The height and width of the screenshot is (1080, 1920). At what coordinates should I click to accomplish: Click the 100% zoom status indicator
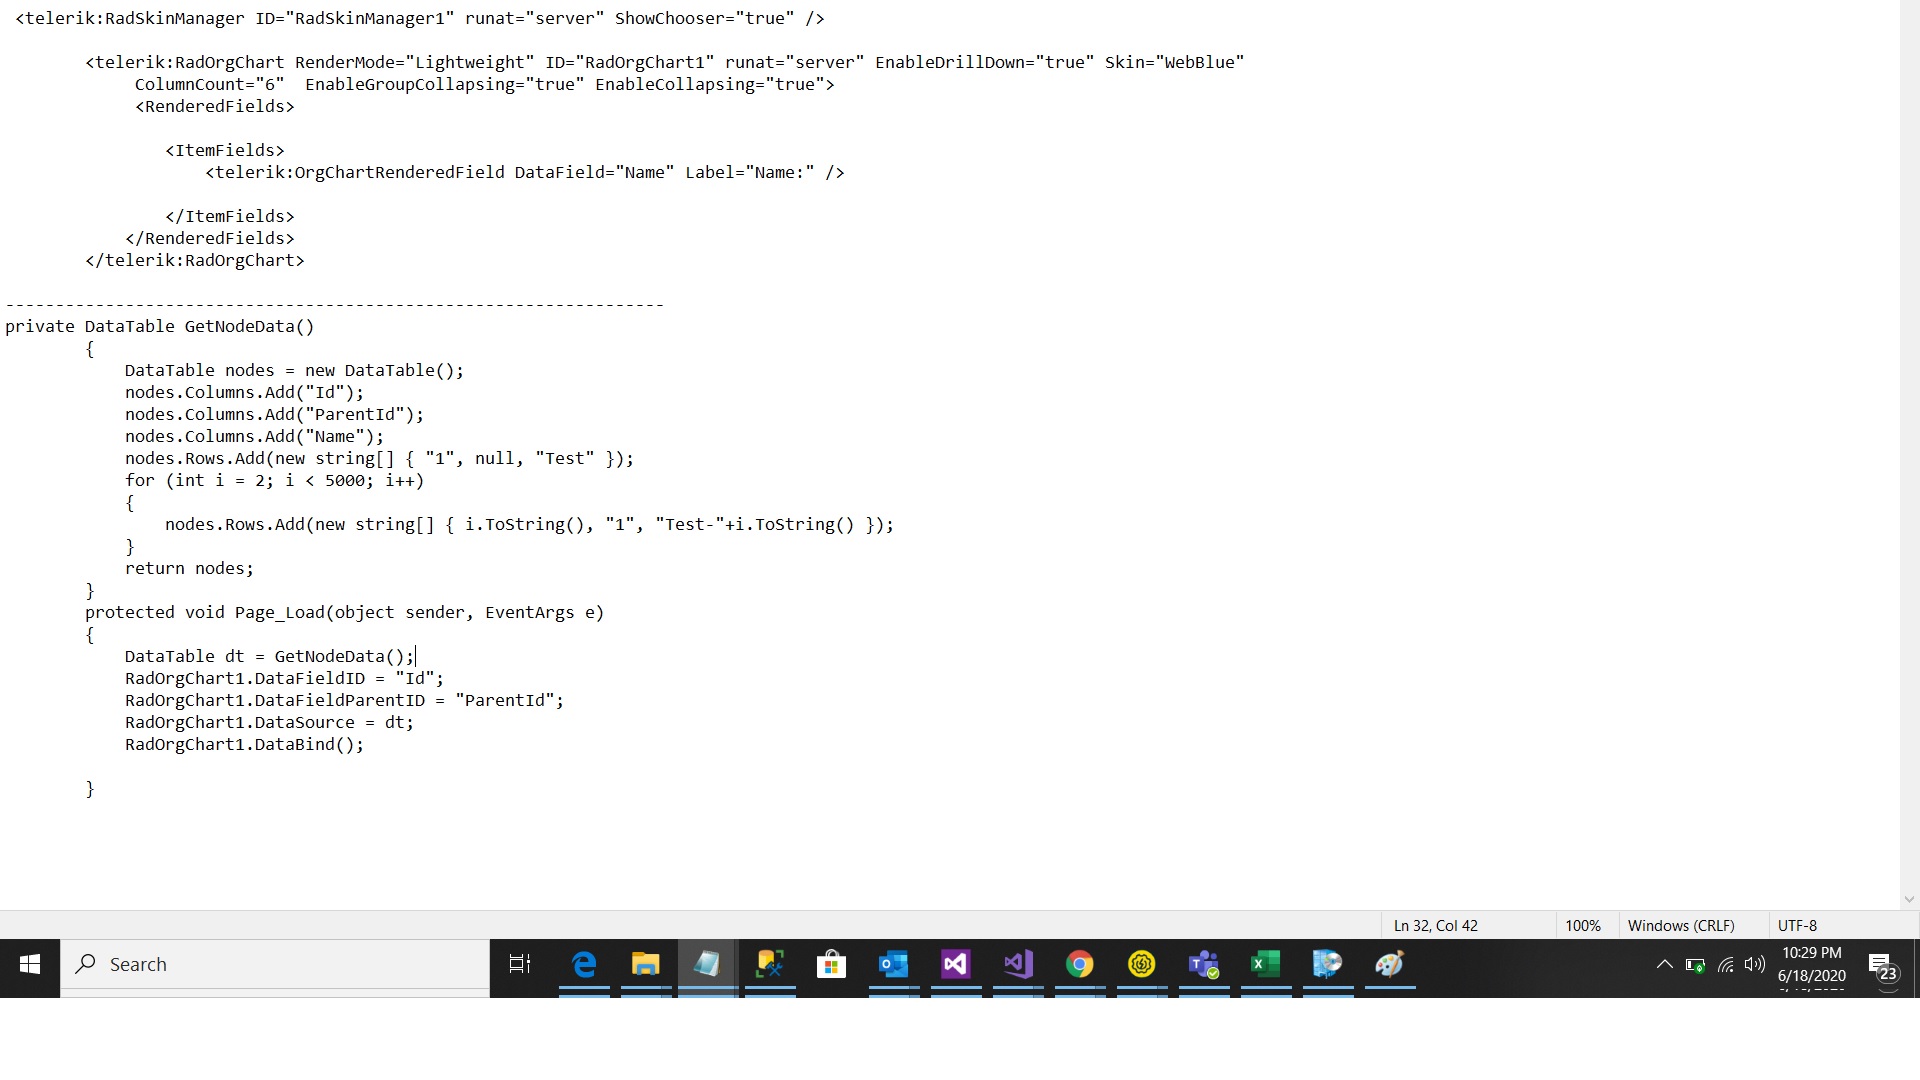1582,926
